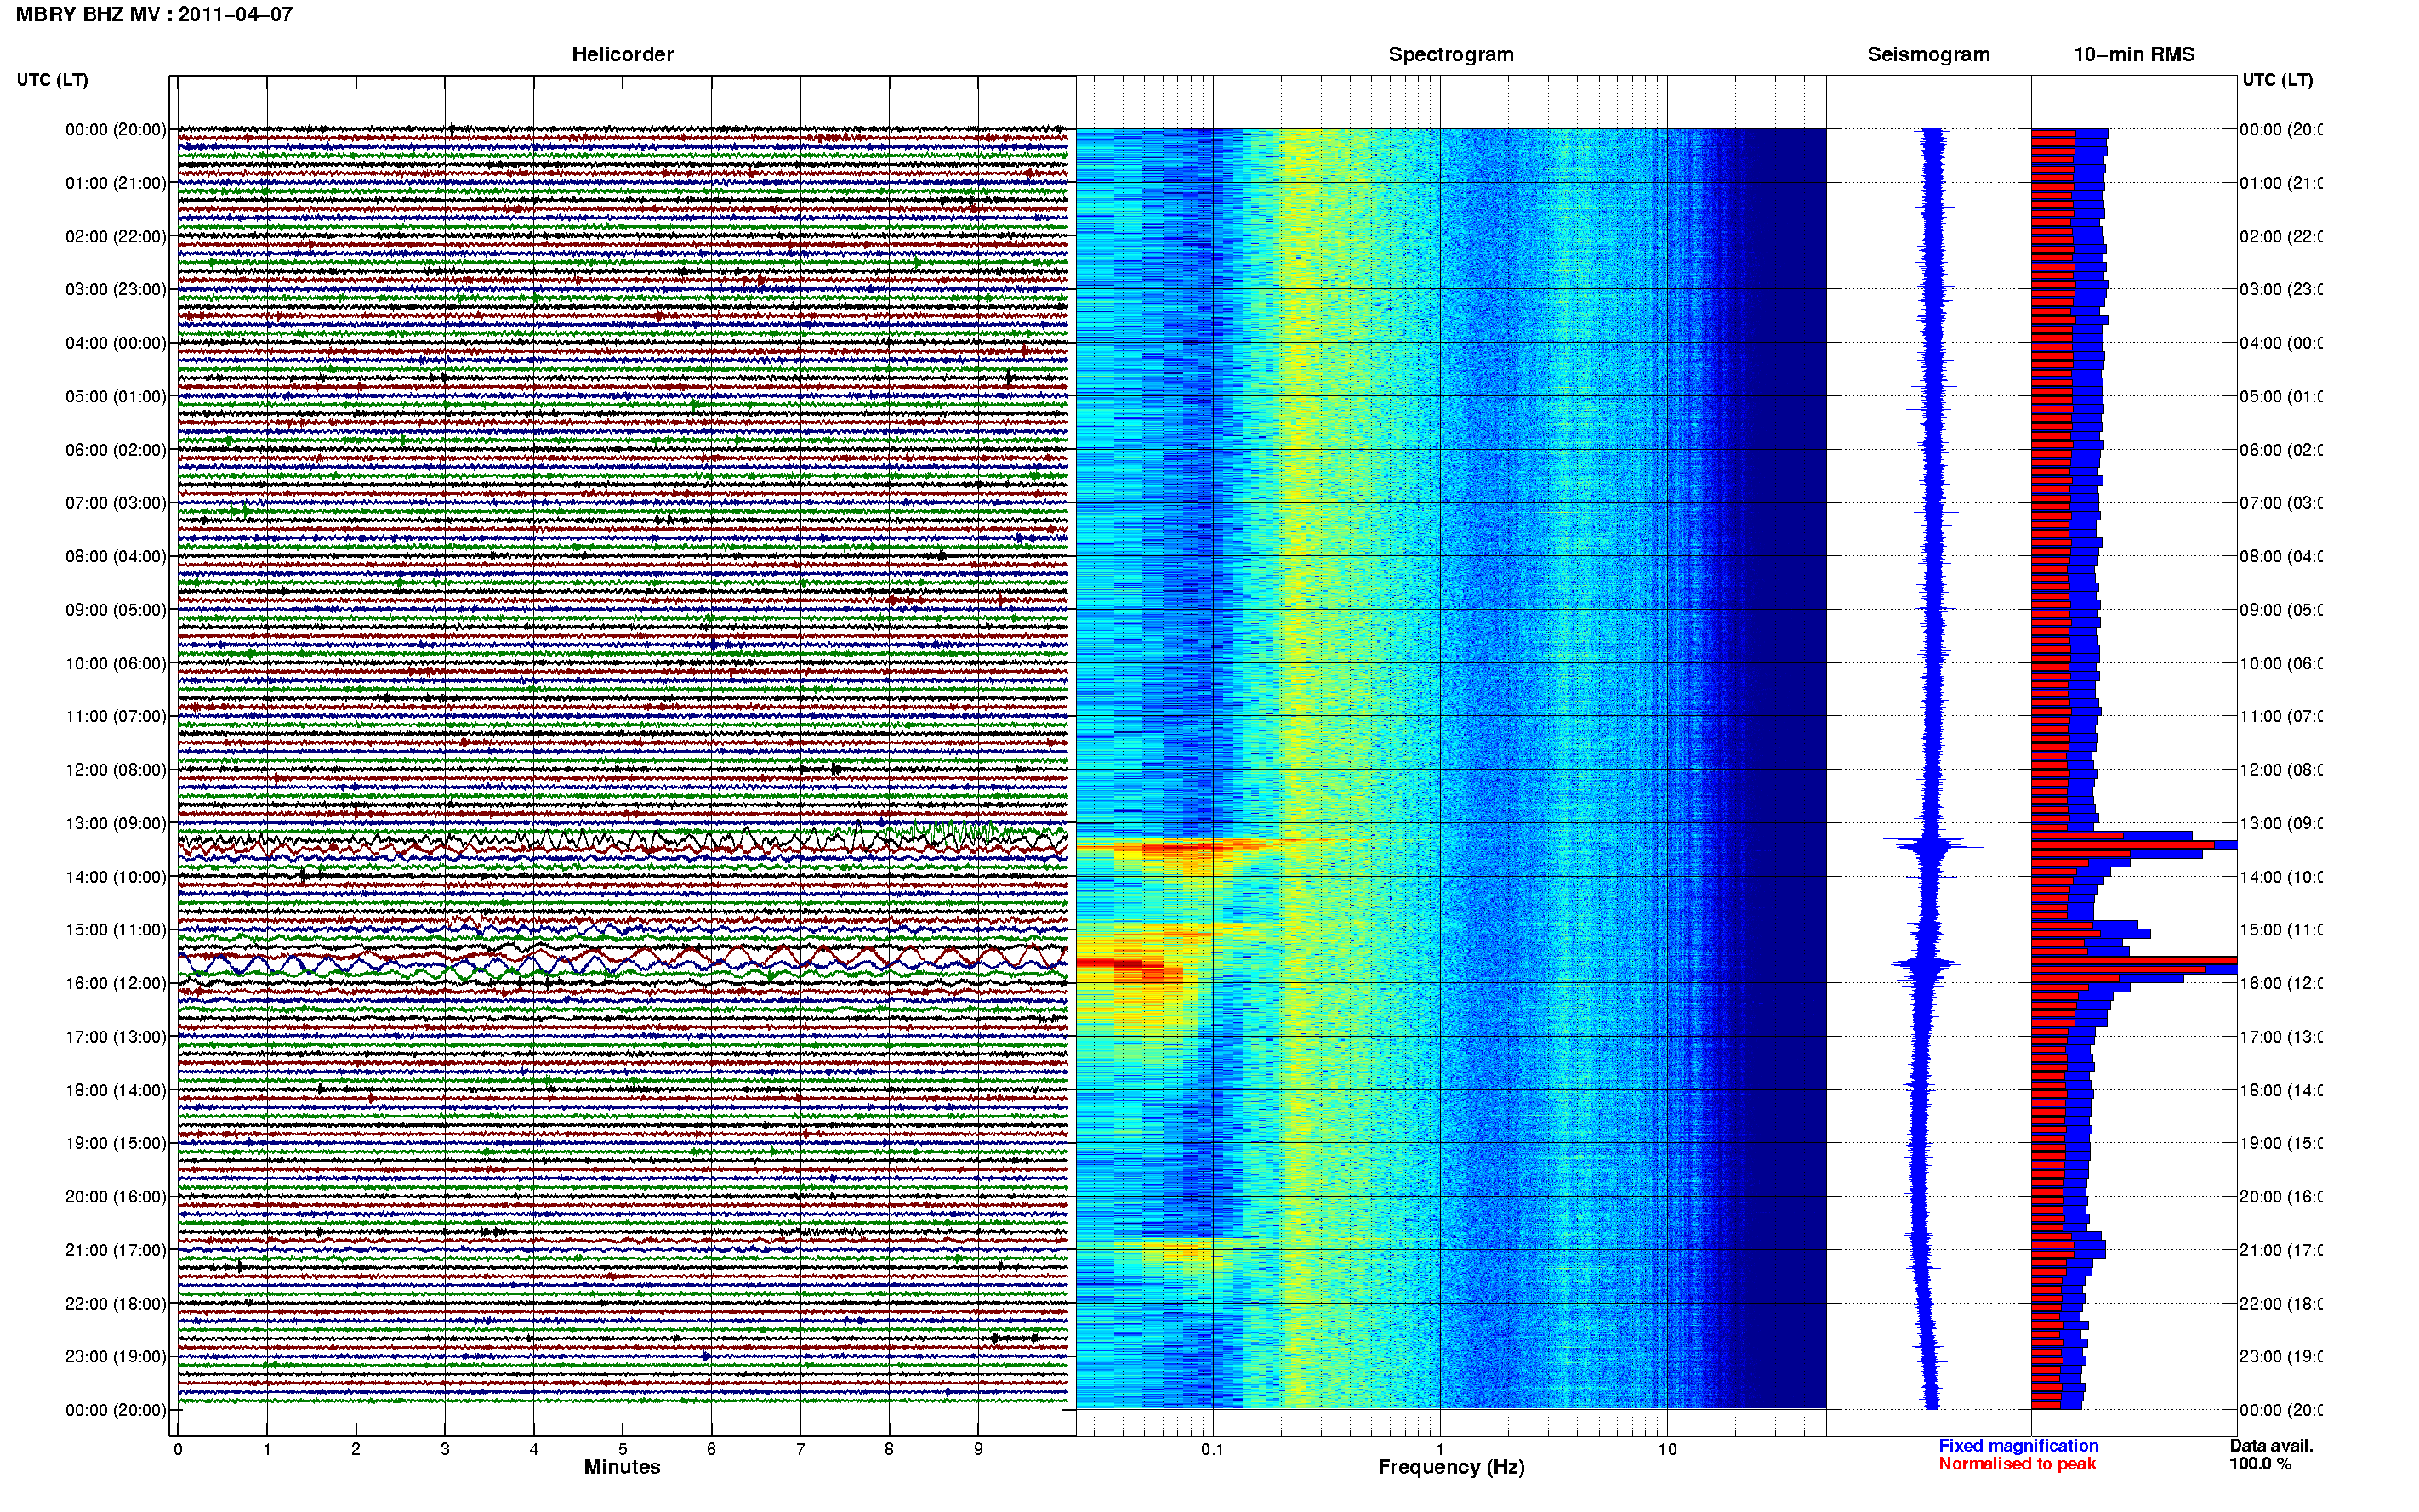
Task: Click the red 'Normalised to peak' legend text
Action: 2017,1464
